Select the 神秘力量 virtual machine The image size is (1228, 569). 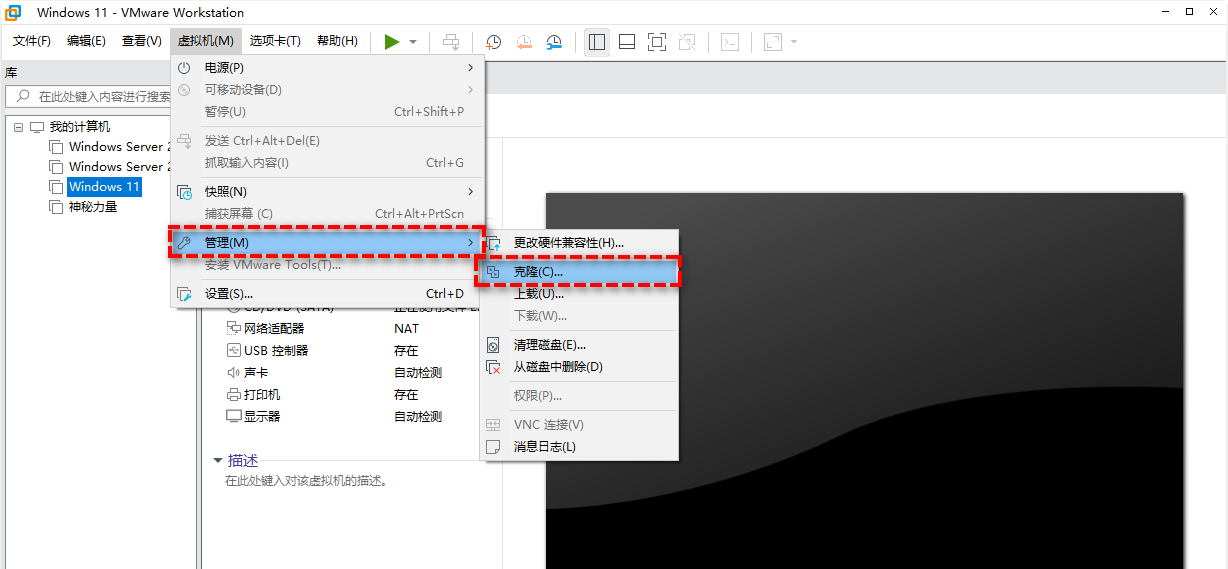coord(92,207)
